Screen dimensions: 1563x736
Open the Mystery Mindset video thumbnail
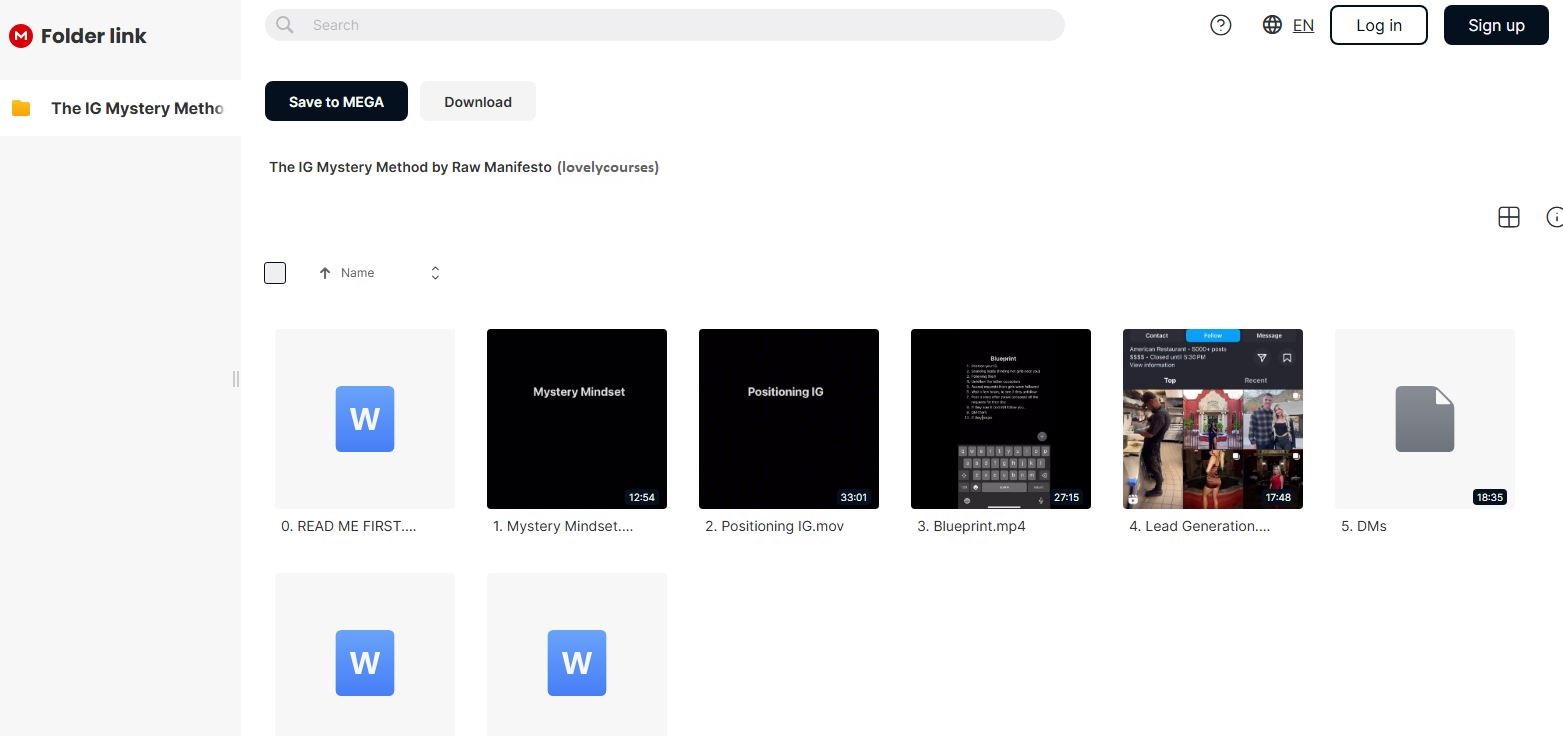[577, 418]
